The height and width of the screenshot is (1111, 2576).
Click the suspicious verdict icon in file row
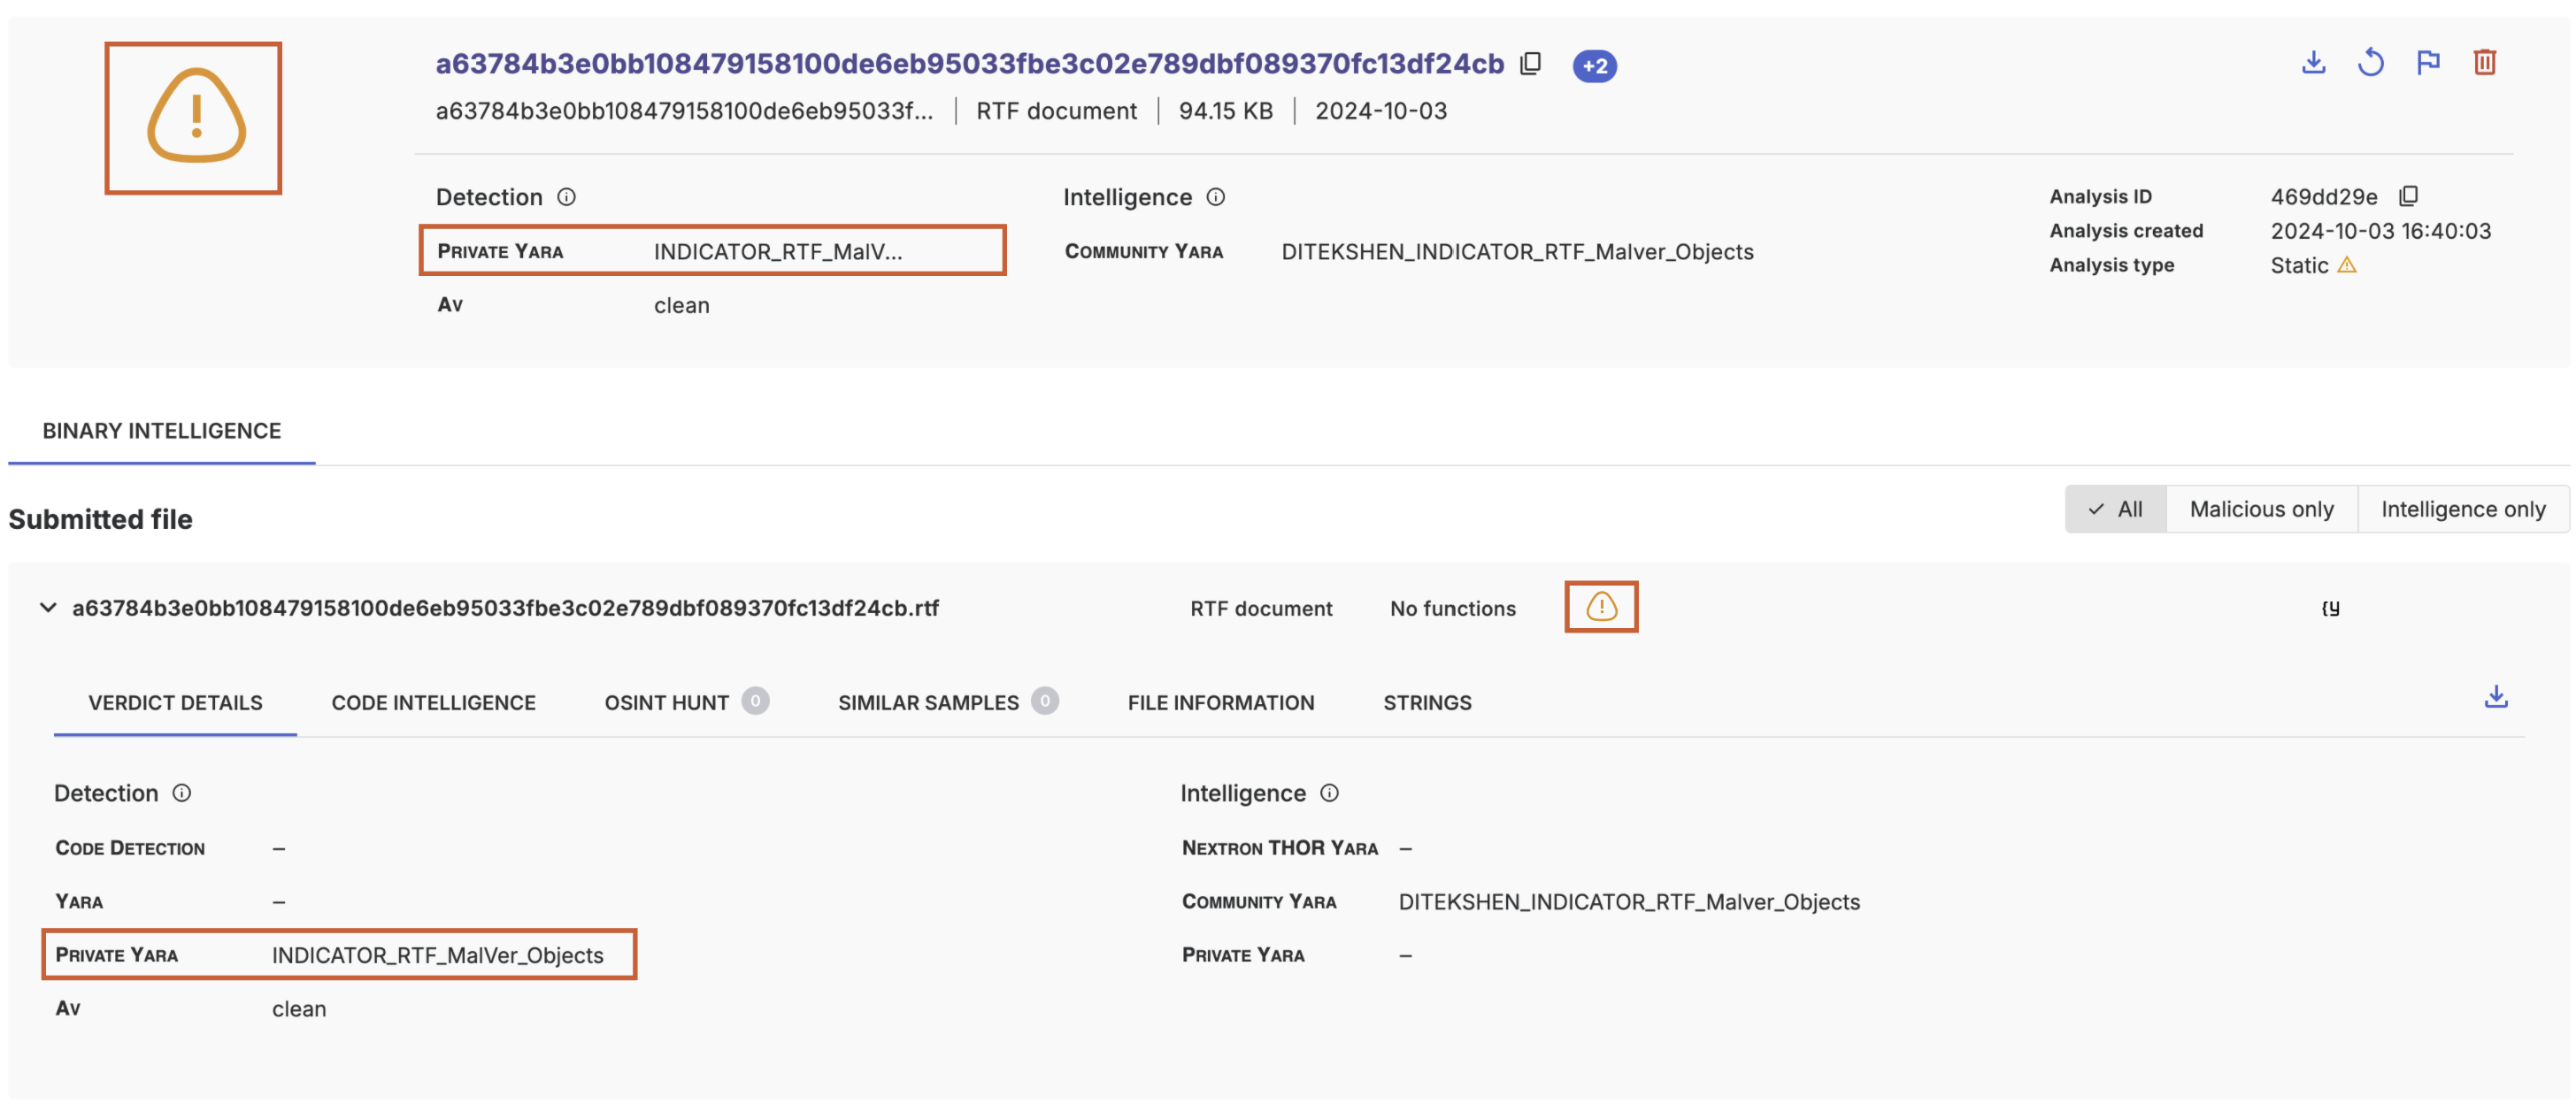pos(1601,607)
